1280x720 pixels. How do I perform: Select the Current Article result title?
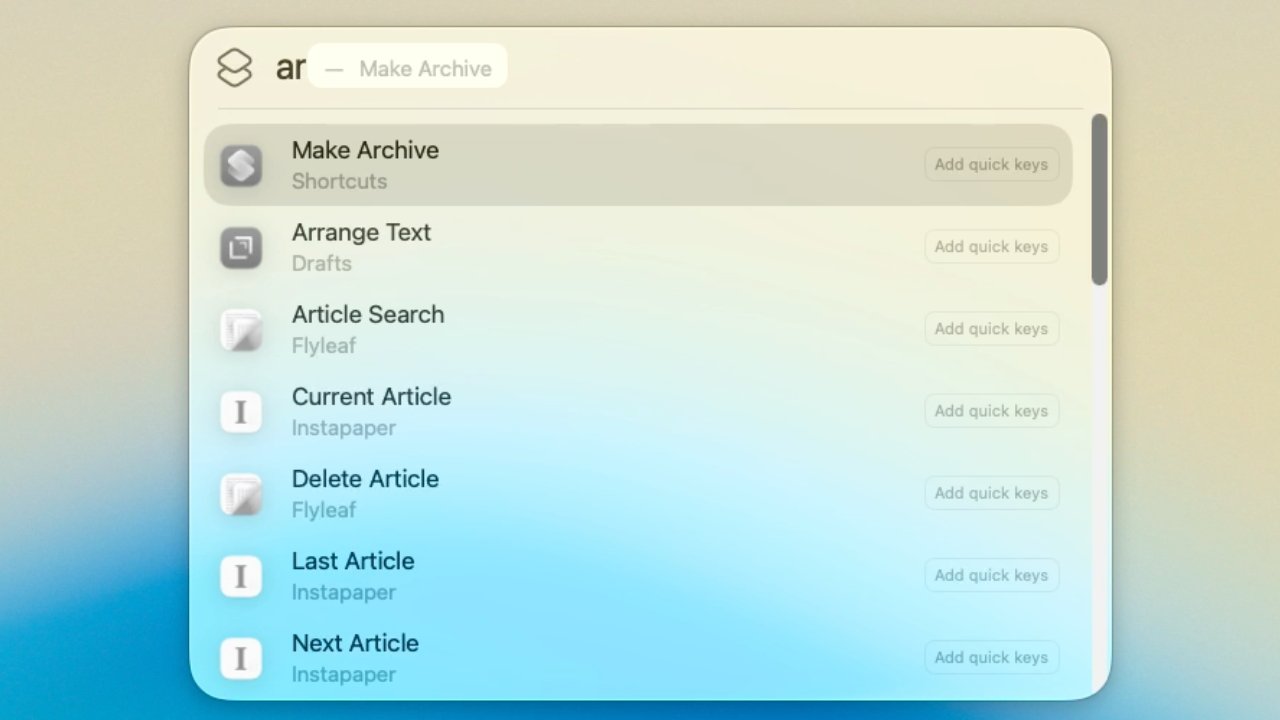371,396
